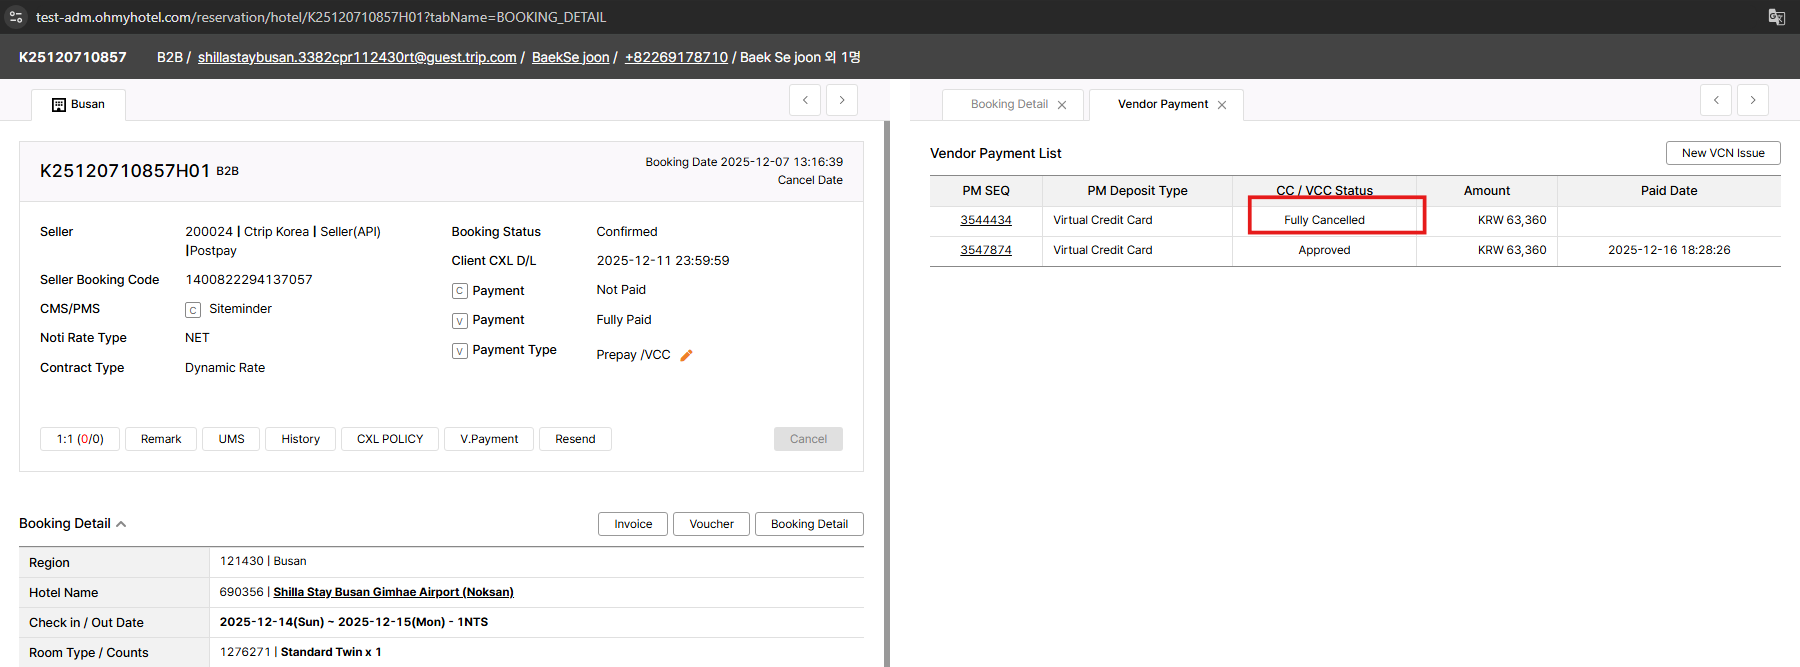Screen dimensions: 1800x667
Task: Click the V icon beside Payment Type
Action: pyautogui.click(x=460, y=351)
